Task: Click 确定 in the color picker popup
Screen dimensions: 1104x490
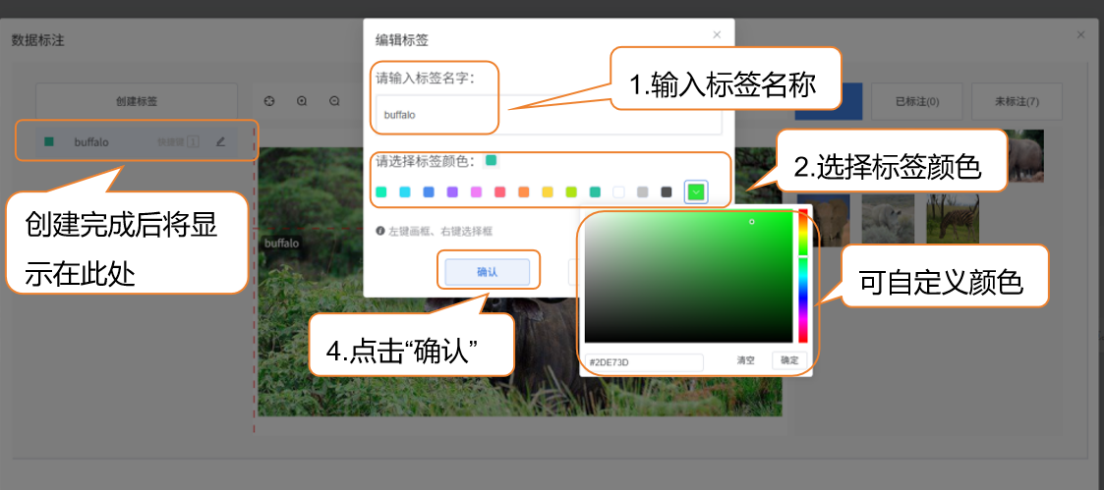Action: point(789,360)
